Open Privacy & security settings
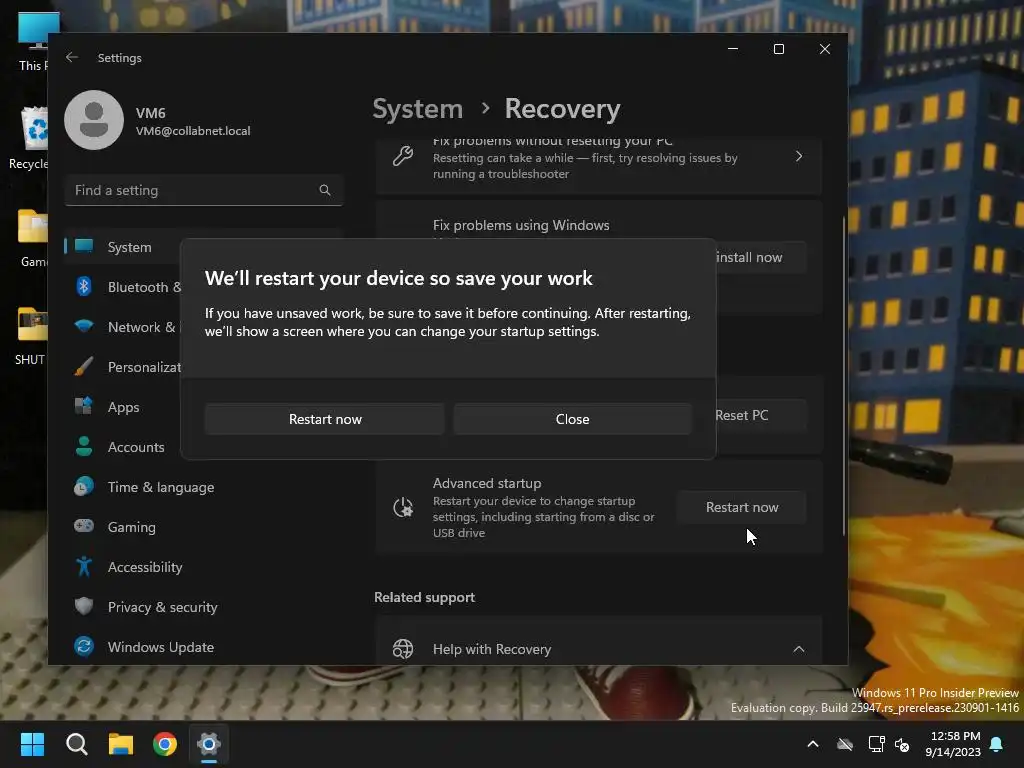 [x=204, y=607]
